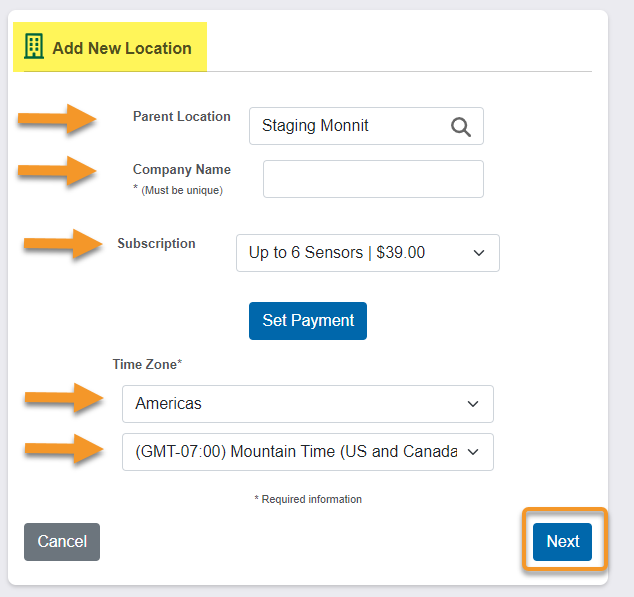Click the orange arrow pointing to Americas dropdown
The height and width of the screenshot is (597, 634).
pos(64,398)
